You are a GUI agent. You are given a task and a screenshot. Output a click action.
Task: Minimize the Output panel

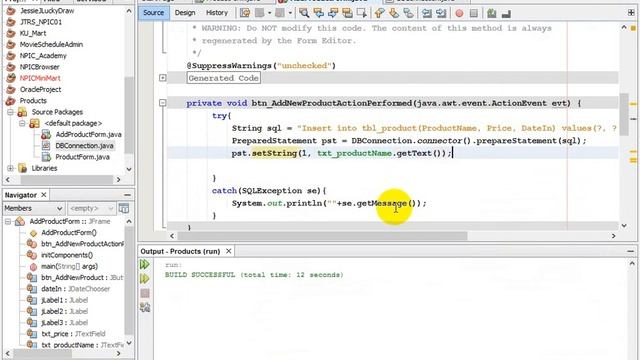tap(631, 251)
